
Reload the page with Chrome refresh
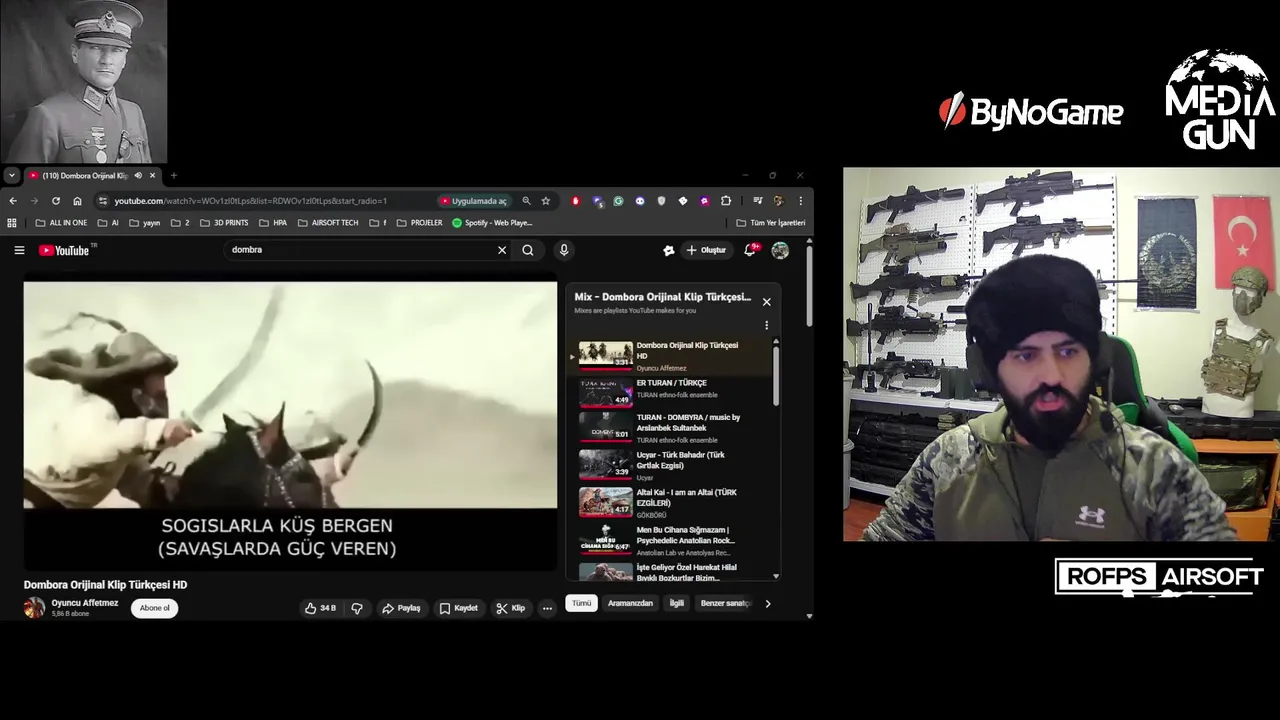point(56,201)
